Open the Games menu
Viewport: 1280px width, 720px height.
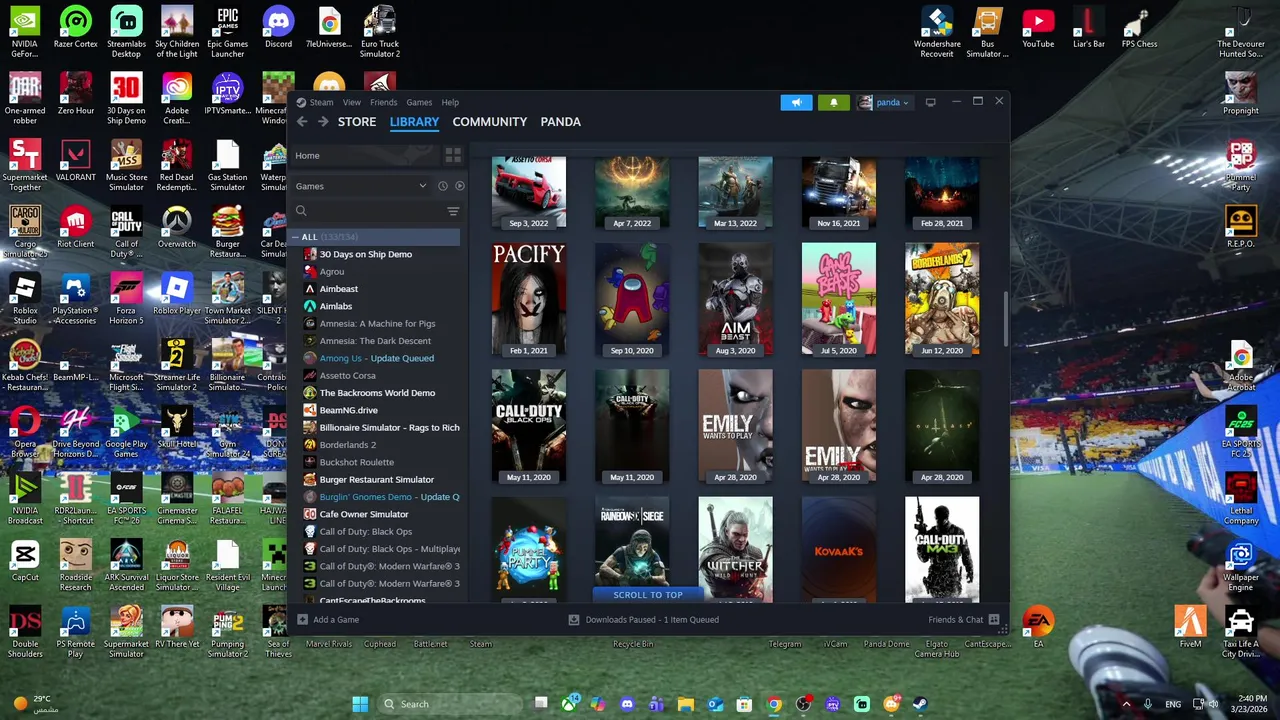coord(419,102)
